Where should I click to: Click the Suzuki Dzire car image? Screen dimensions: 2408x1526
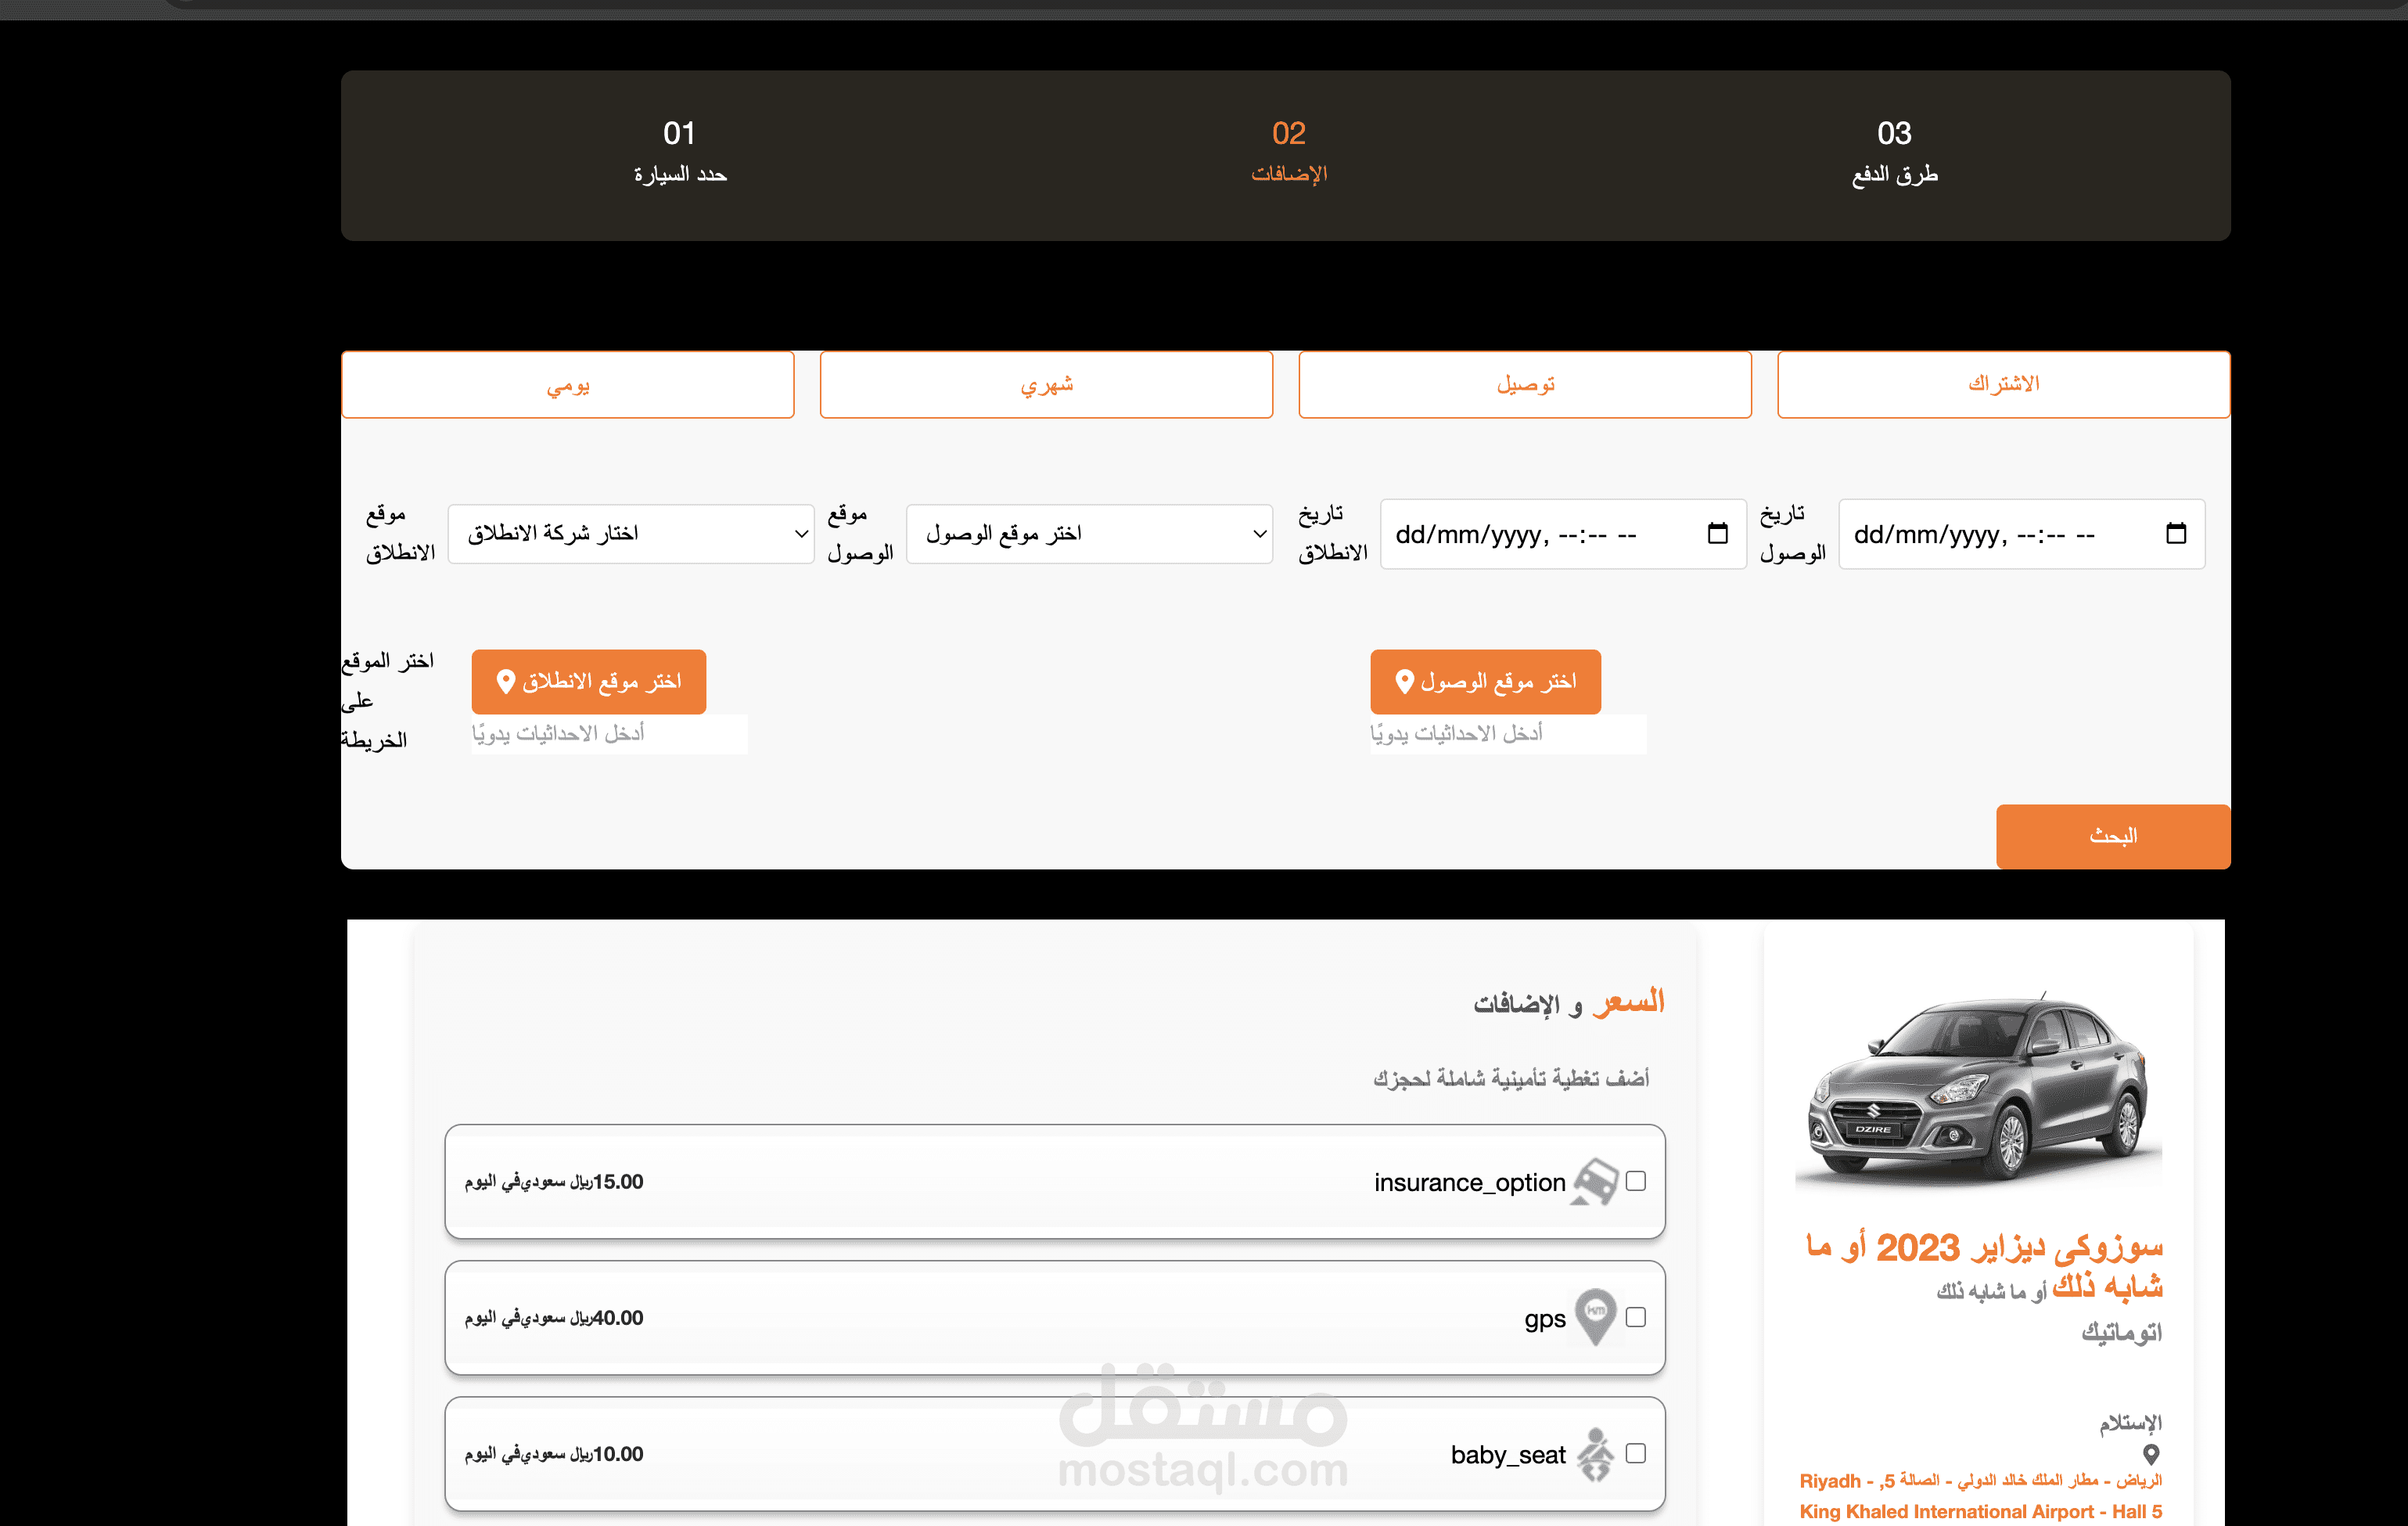(1978, 1090)
